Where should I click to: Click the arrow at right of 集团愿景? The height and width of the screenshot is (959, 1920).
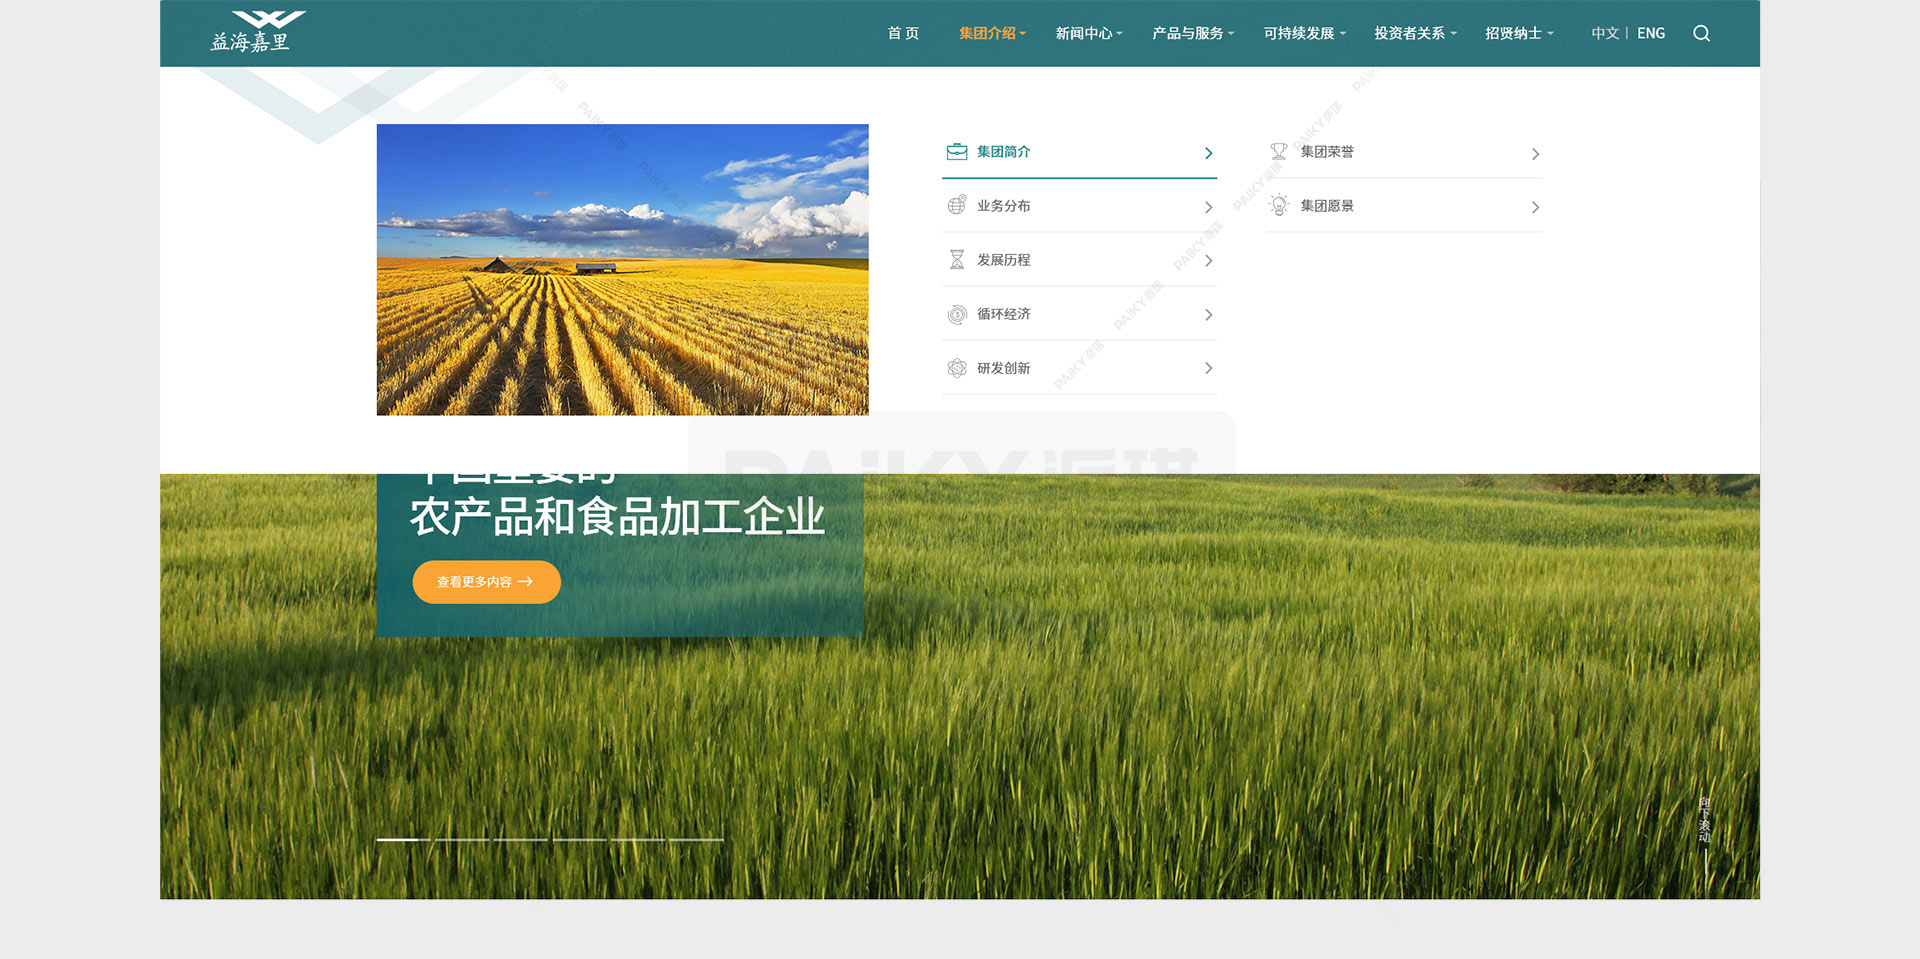1535,207
